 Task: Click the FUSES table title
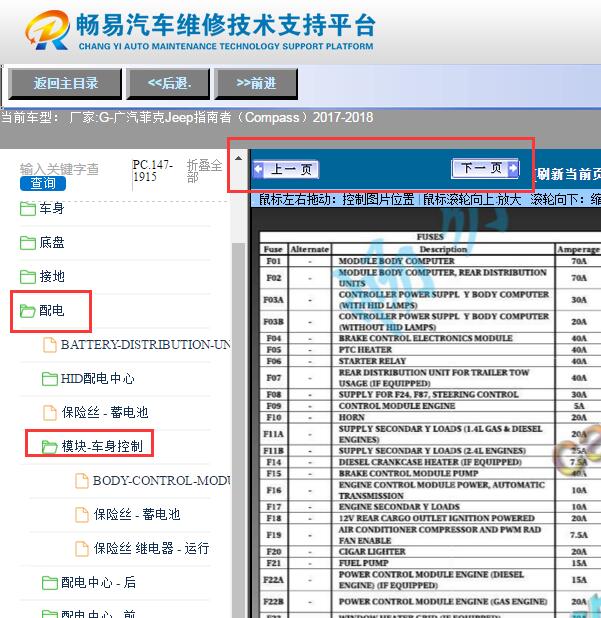(430, 237)
